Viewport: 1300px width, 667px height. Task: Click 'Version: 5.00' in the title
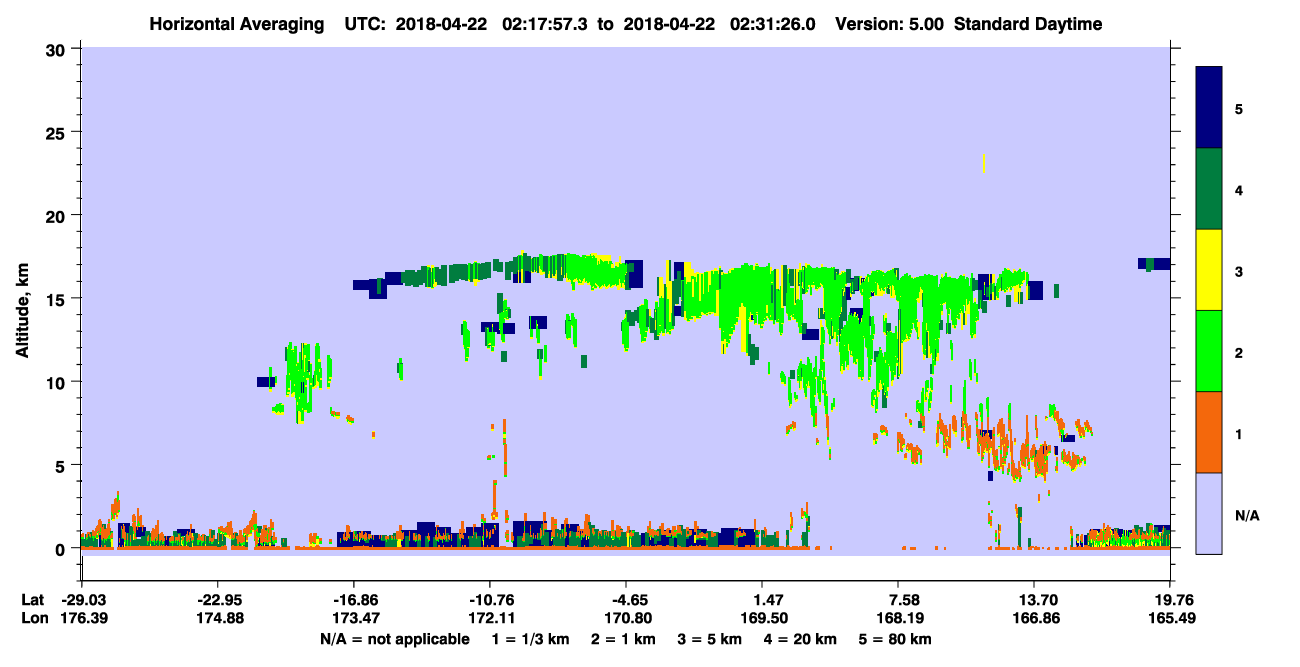pos(890,24)
